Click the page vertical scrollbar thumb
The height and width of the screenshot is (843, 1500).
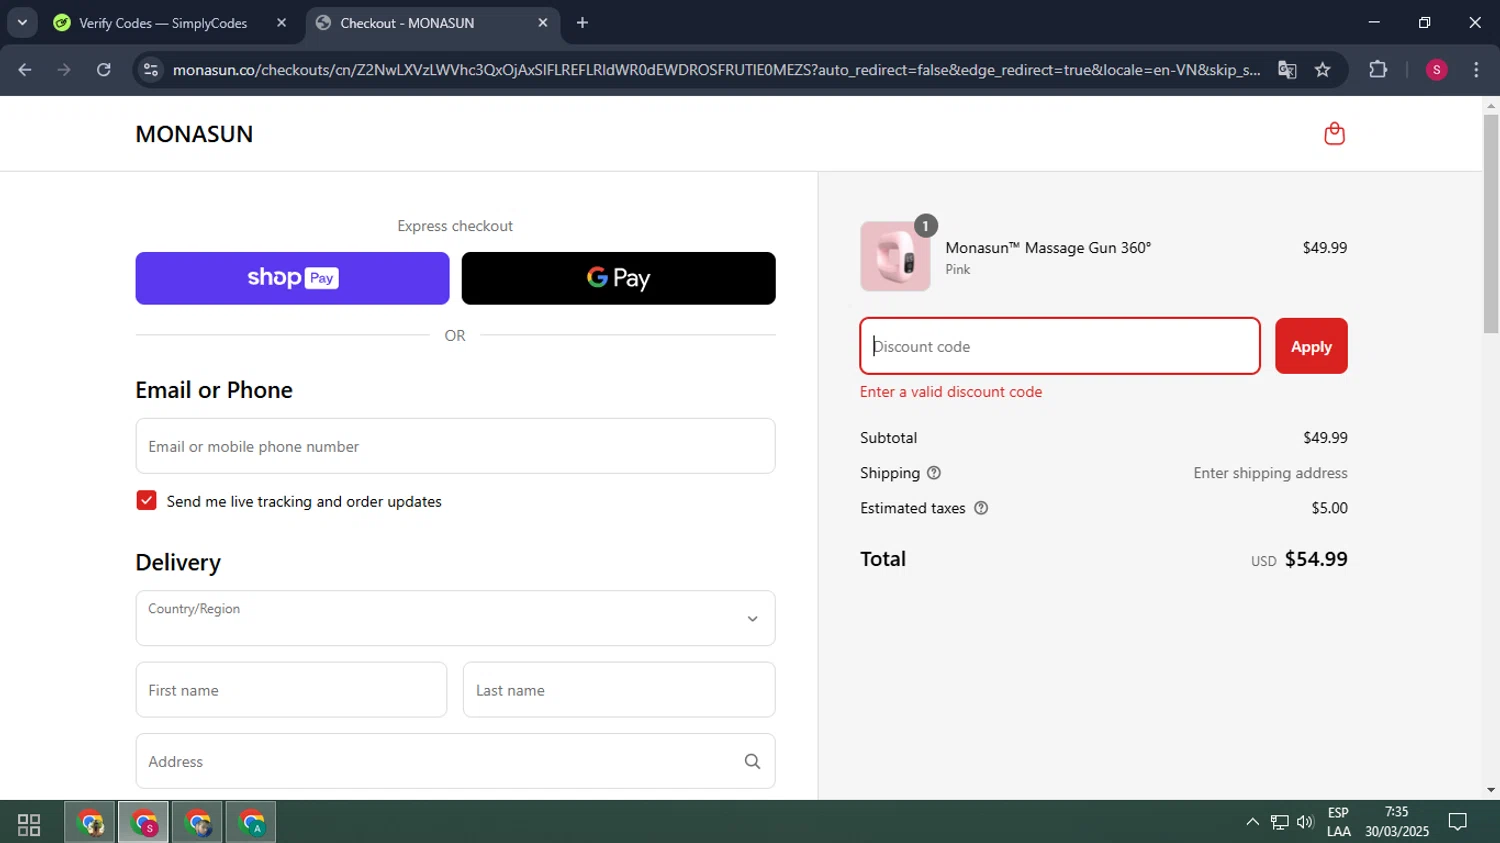click(1491, 223)
